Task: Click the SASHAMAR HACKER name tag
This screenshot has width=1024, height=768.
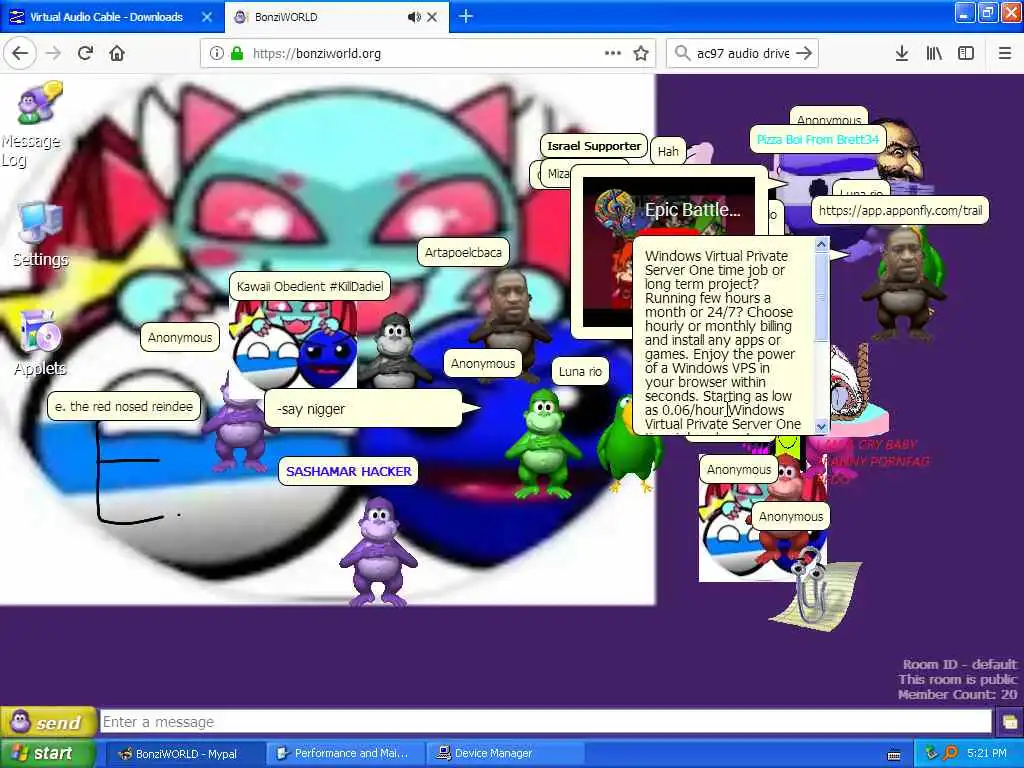Action: point(349,472)
